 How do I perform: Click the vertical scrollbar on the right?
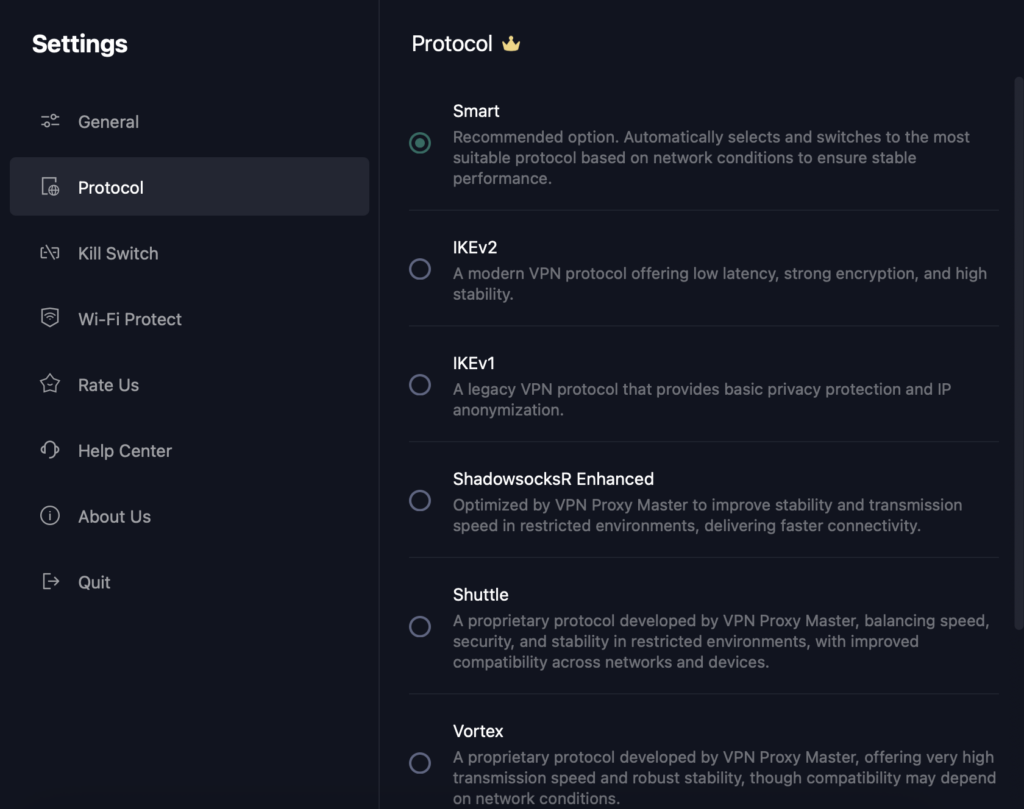tap(1019, 350)
